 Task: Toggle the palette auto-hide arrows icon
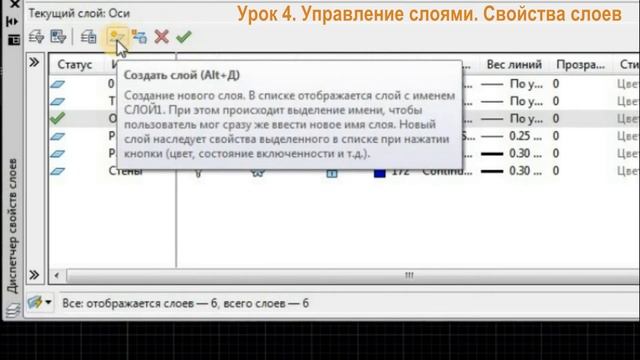13,21
